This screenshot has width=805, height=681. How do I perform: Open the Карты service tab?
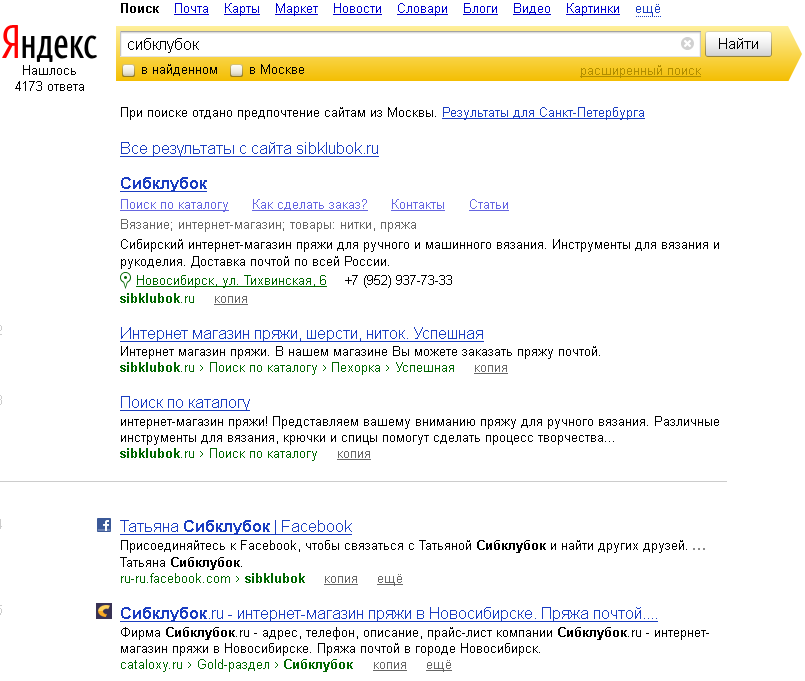[242, 9]
